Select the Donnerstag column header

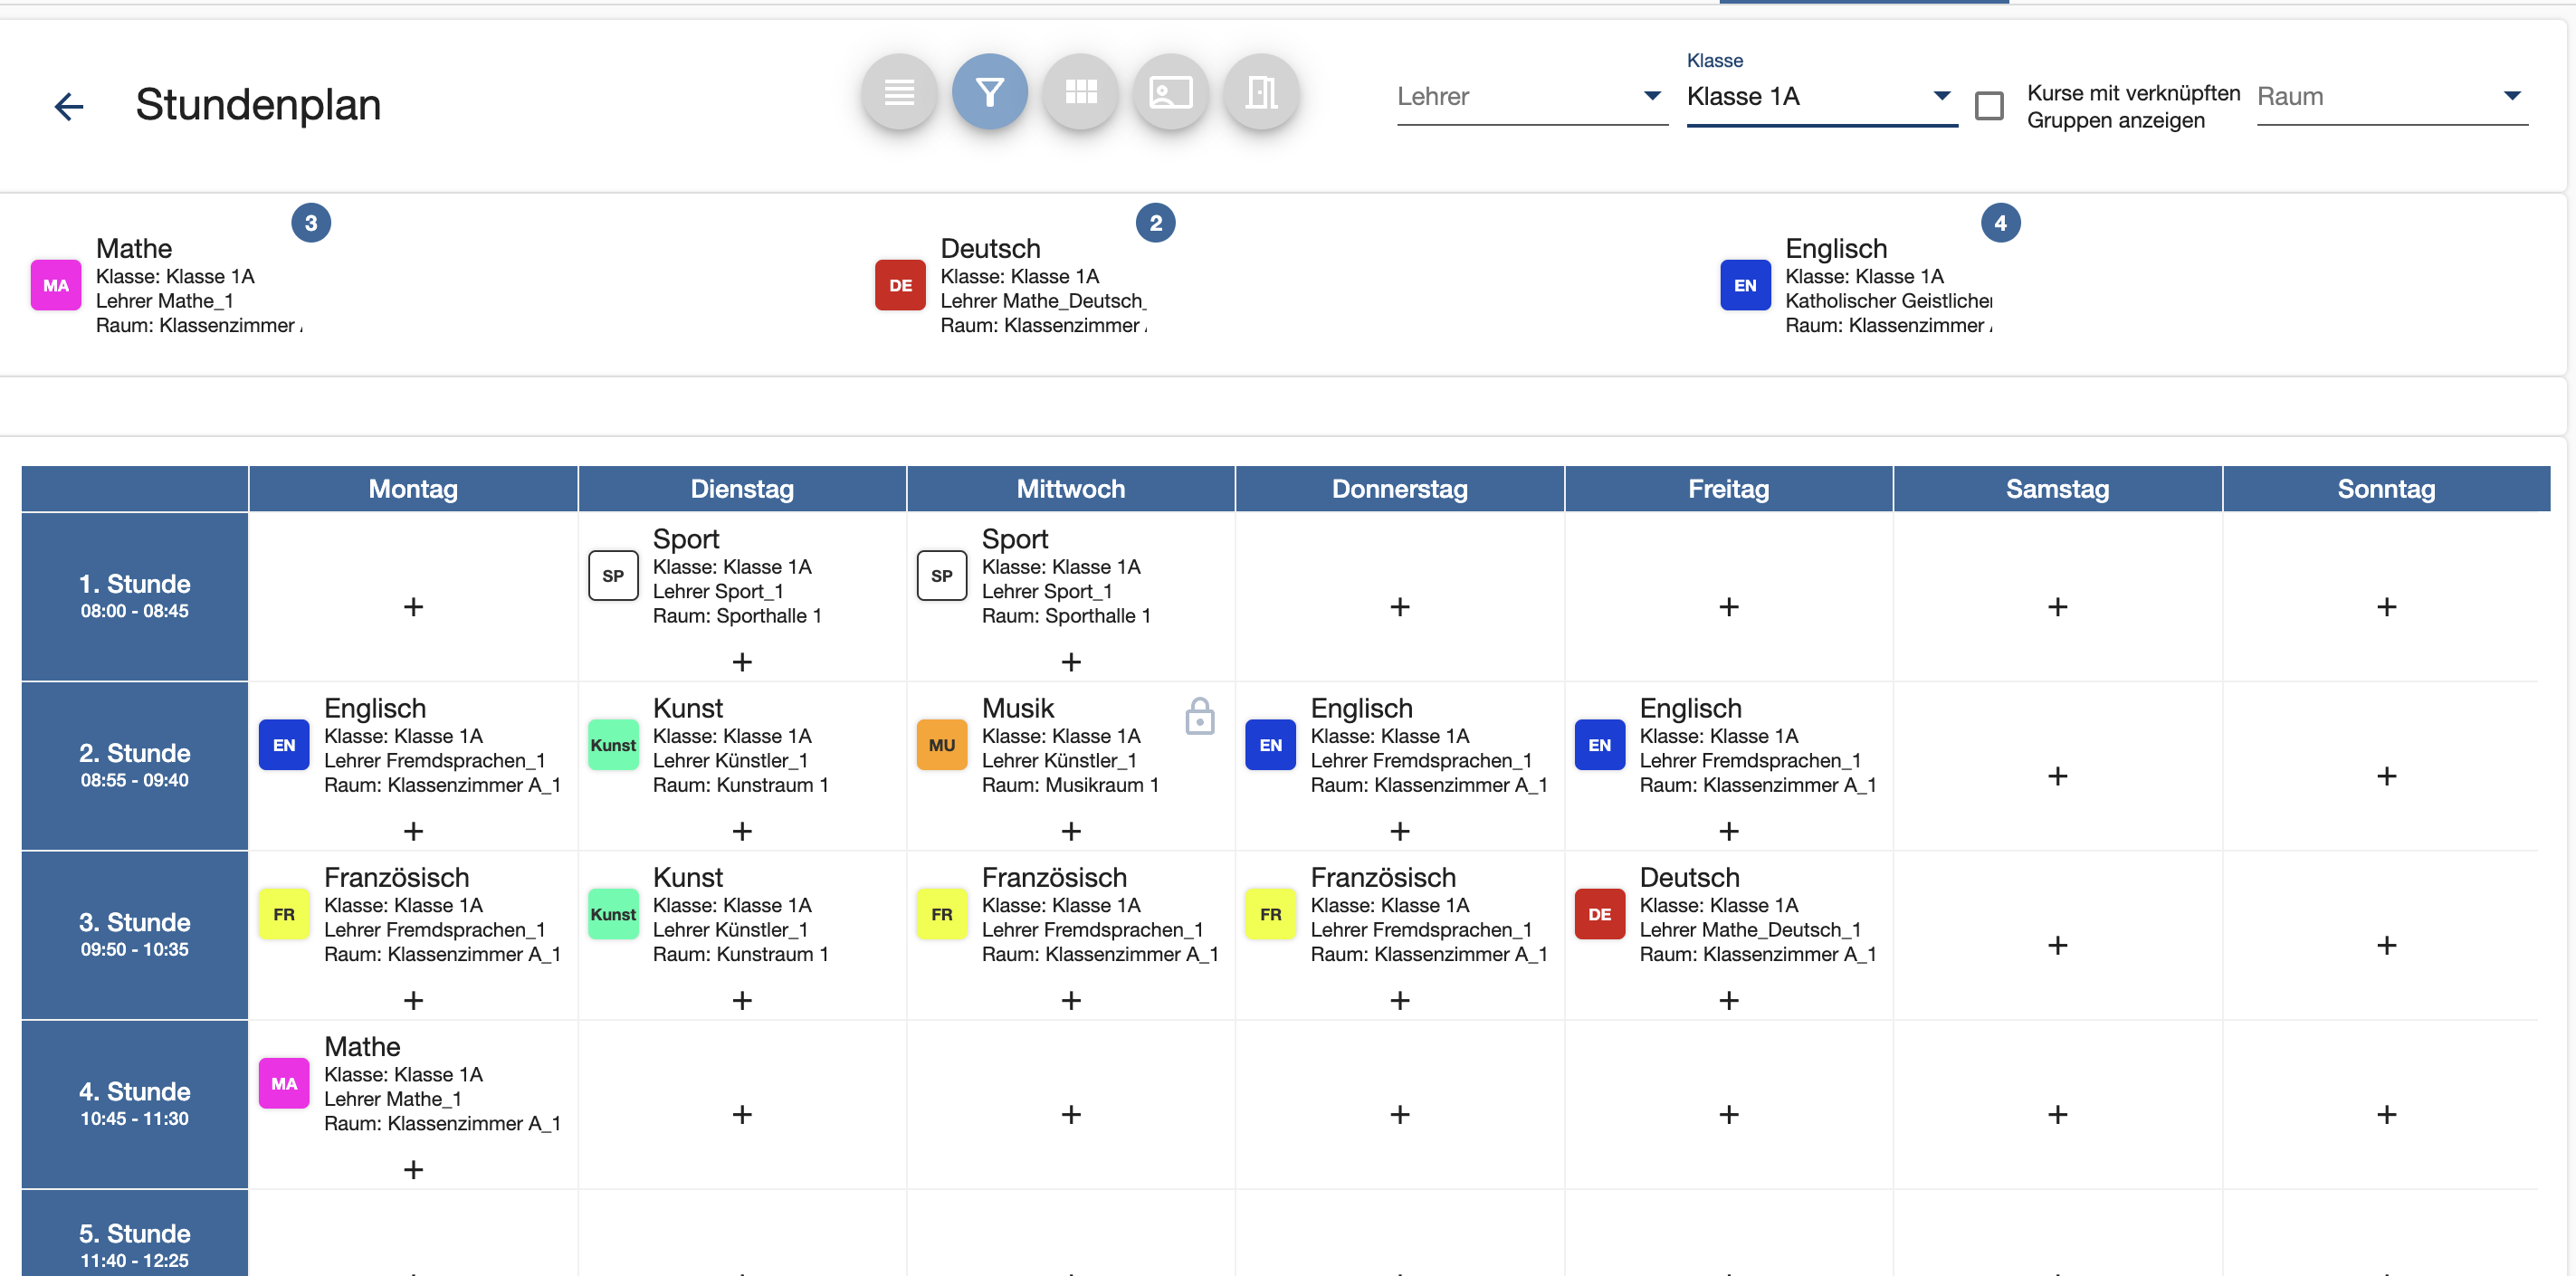(x=1399, y=489)
